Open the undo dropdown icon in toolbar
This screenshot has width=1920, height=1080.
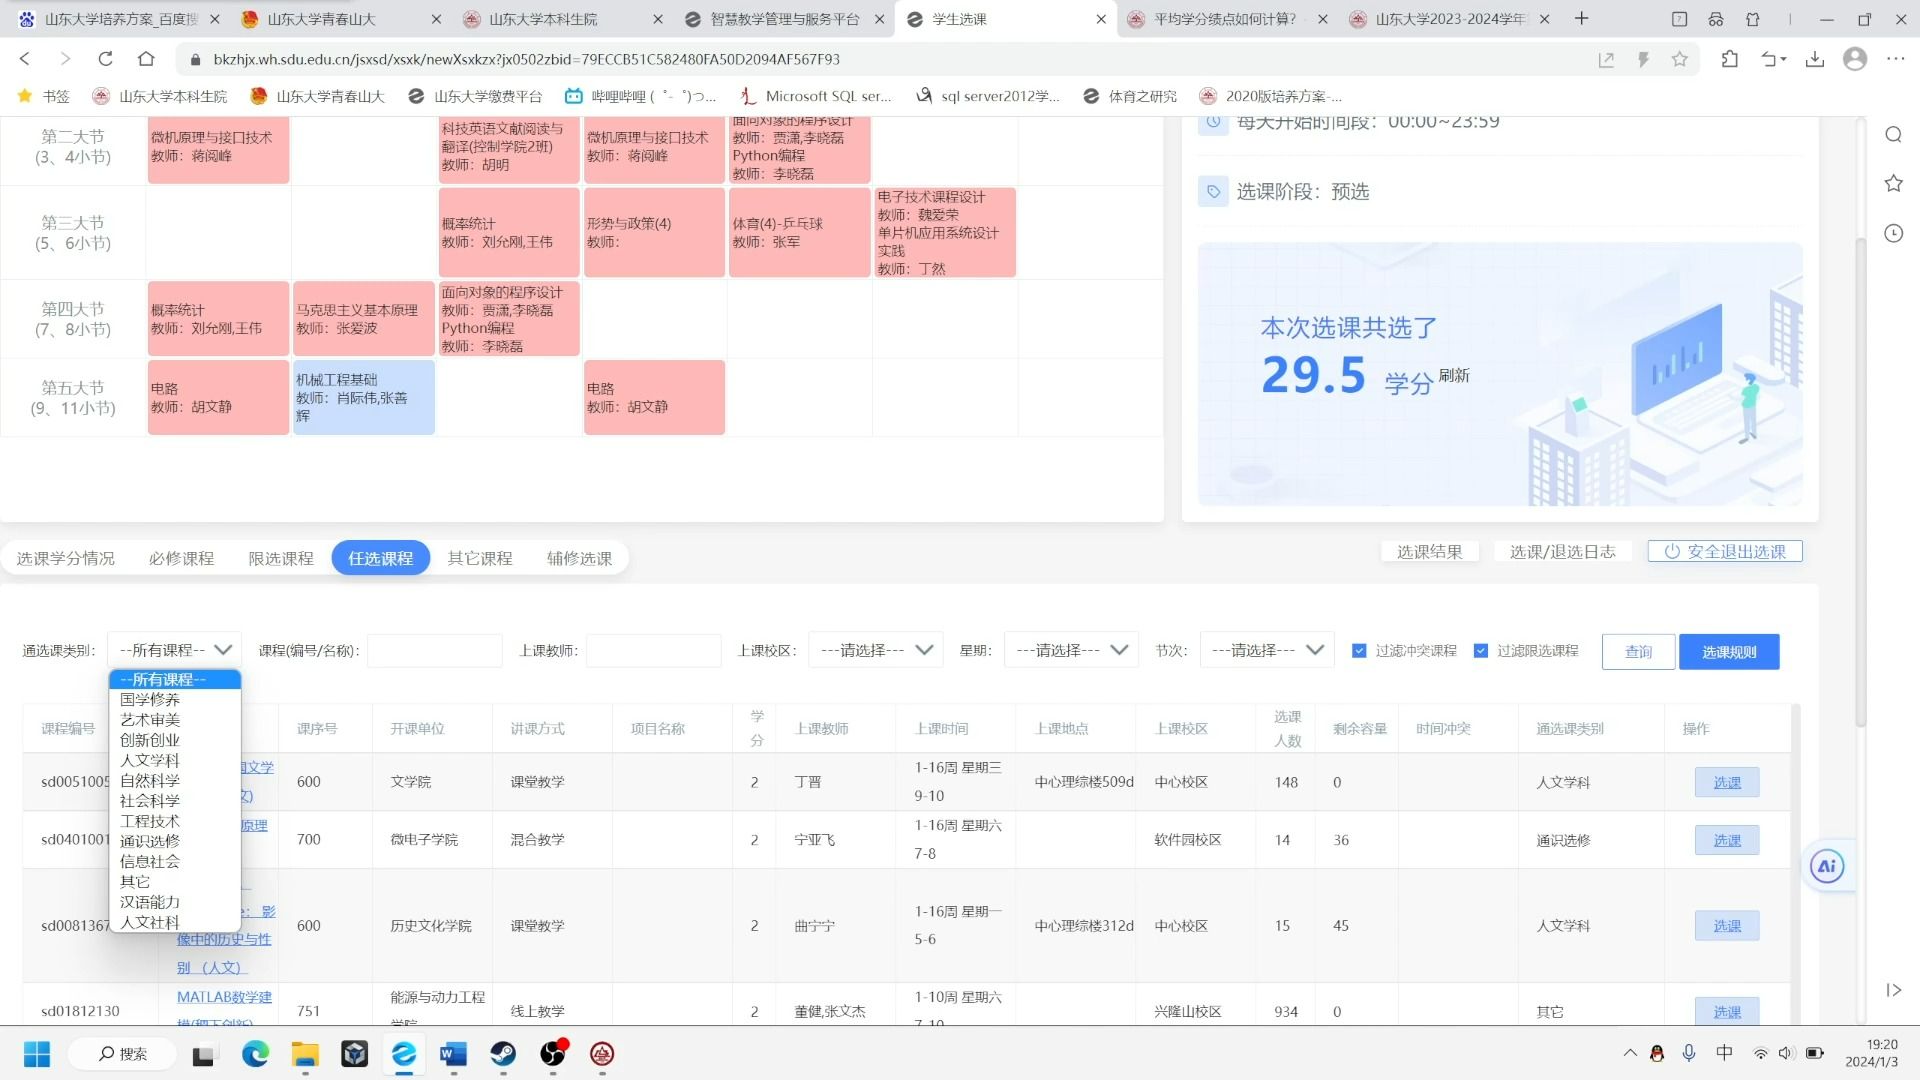pos(1773,60)
